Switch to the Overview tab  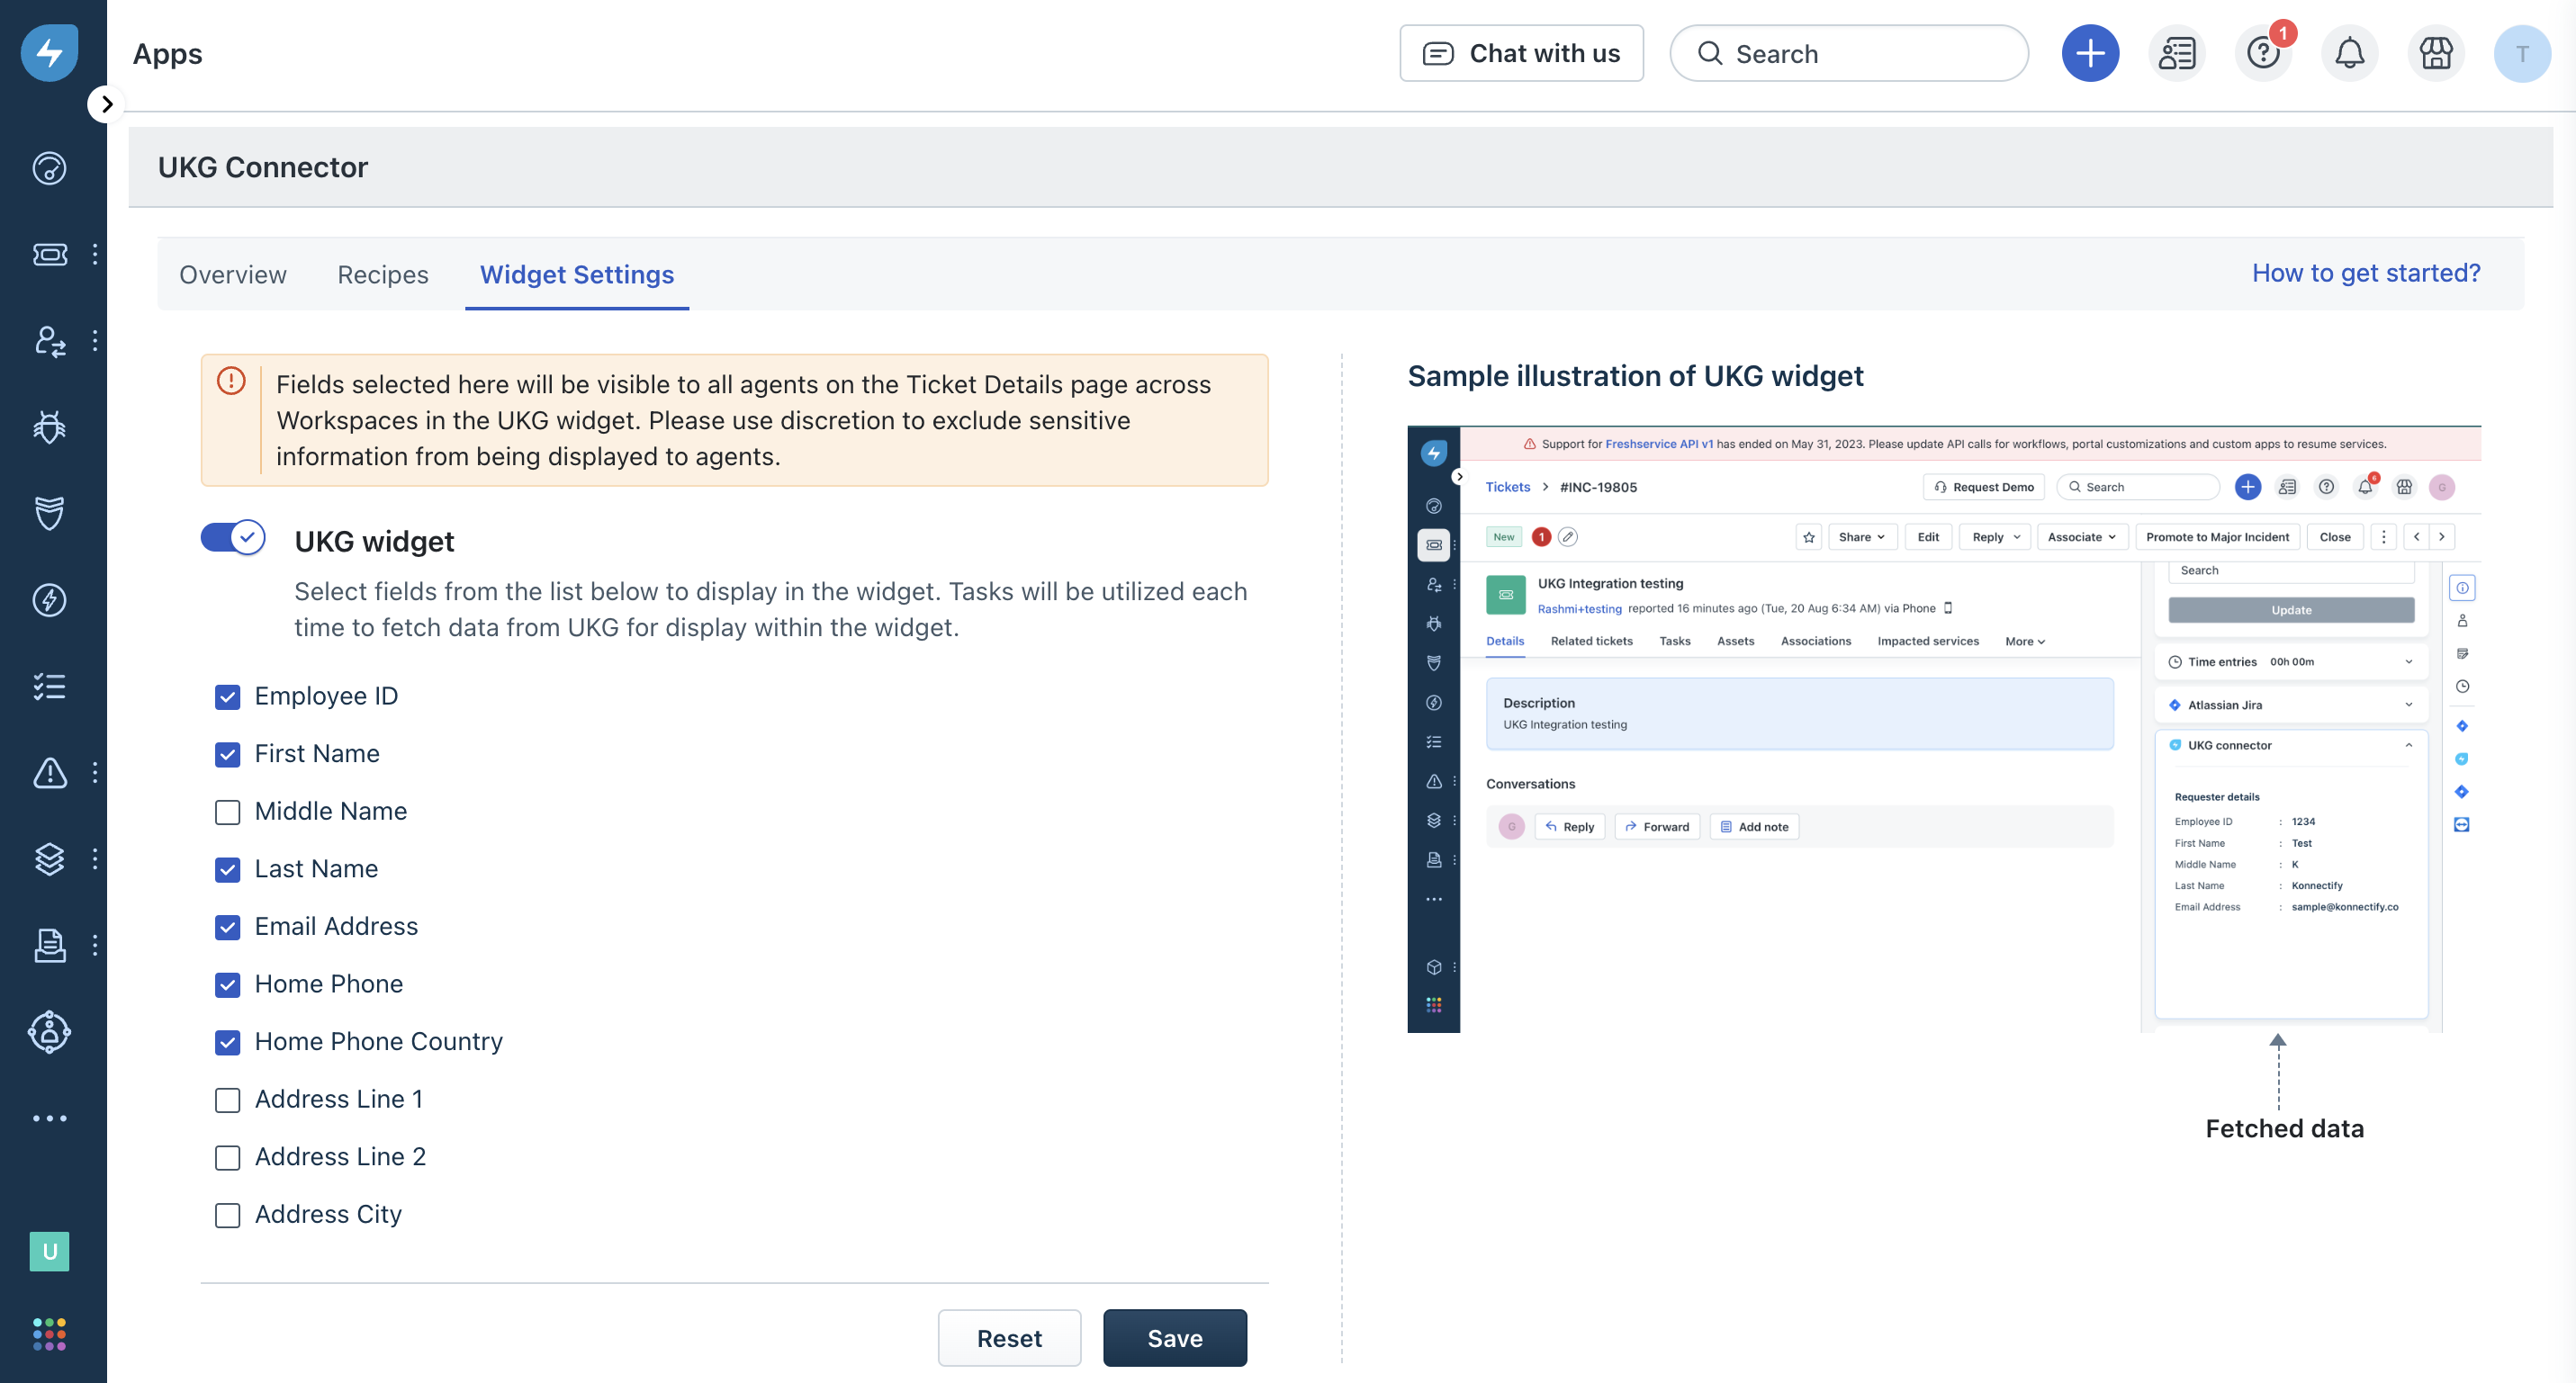point(232,274)
